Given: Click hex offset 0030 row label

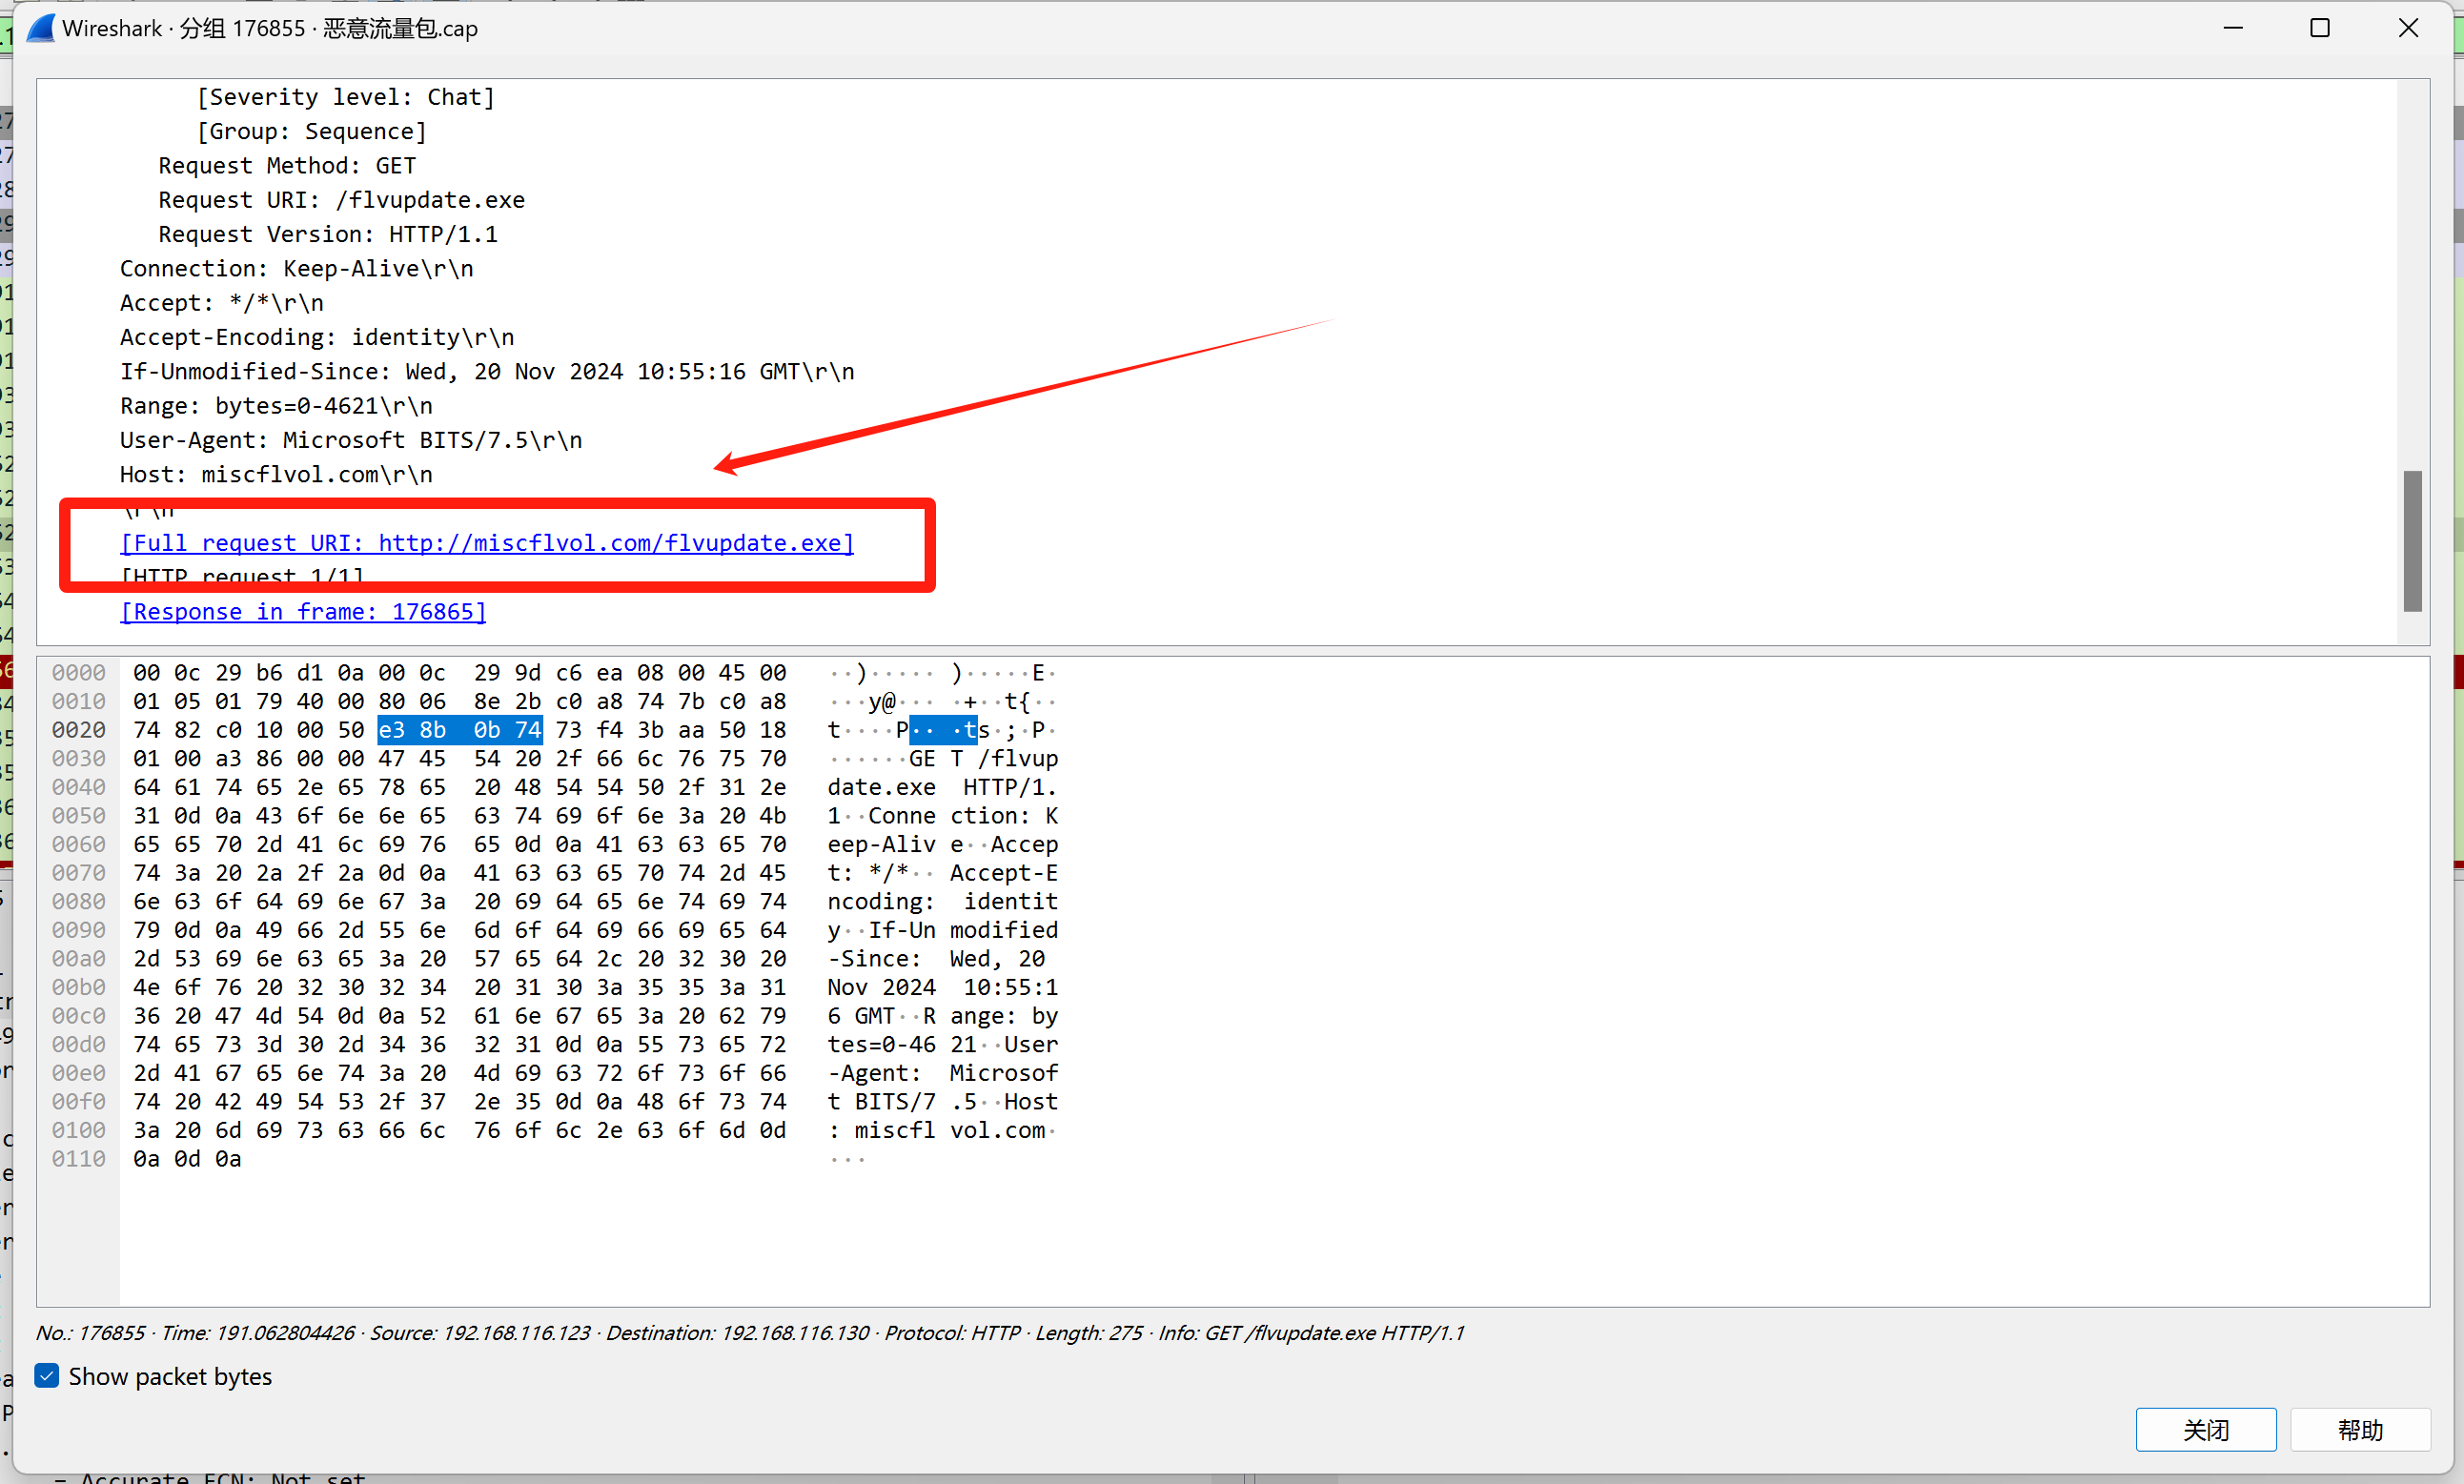Looking at the screenshot, I should click(x=79, y=758).
